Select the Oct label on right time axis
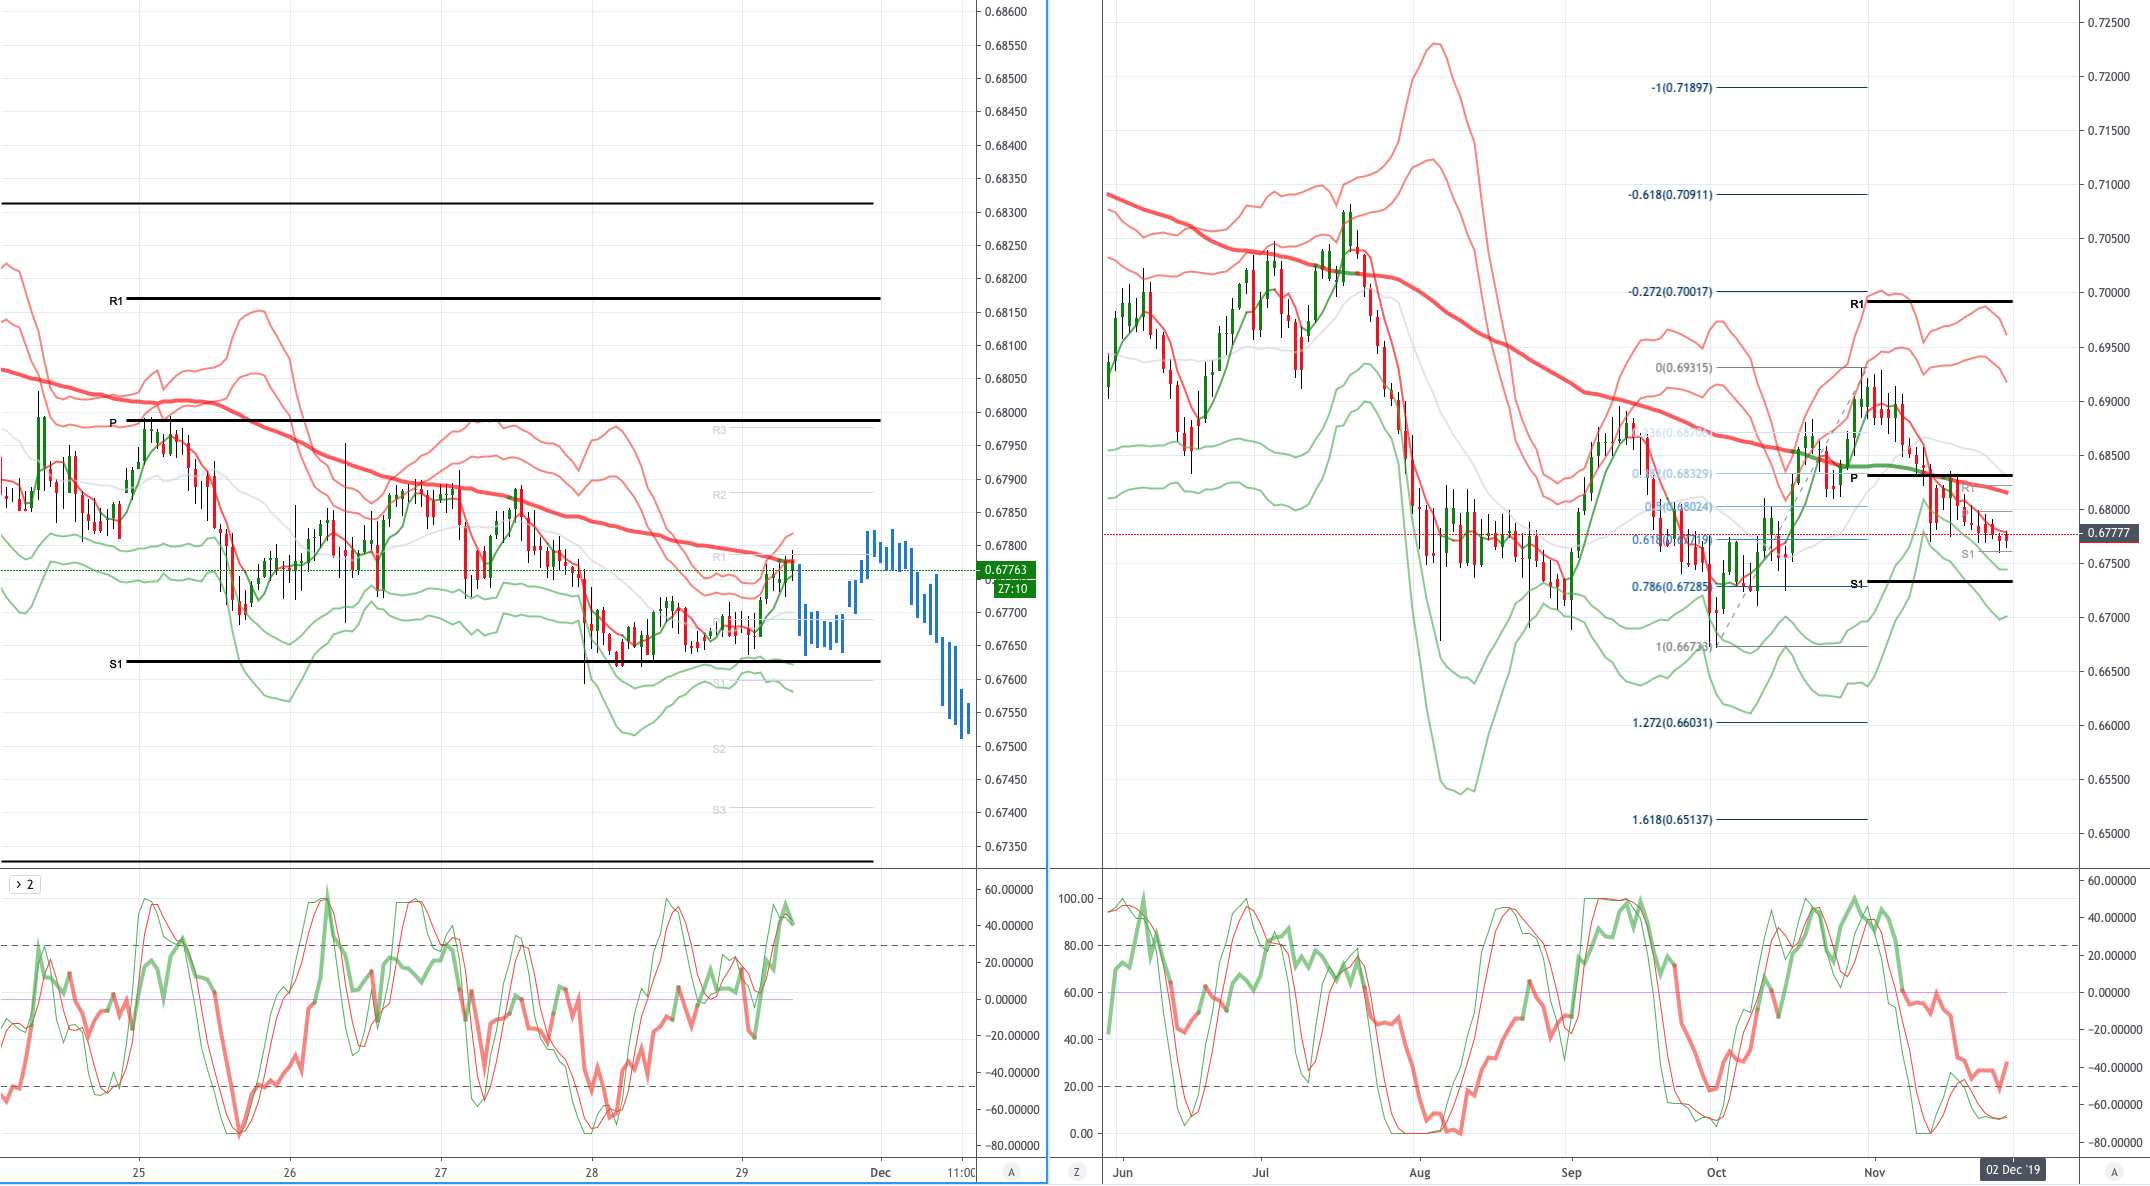 coord(1716,1172)
